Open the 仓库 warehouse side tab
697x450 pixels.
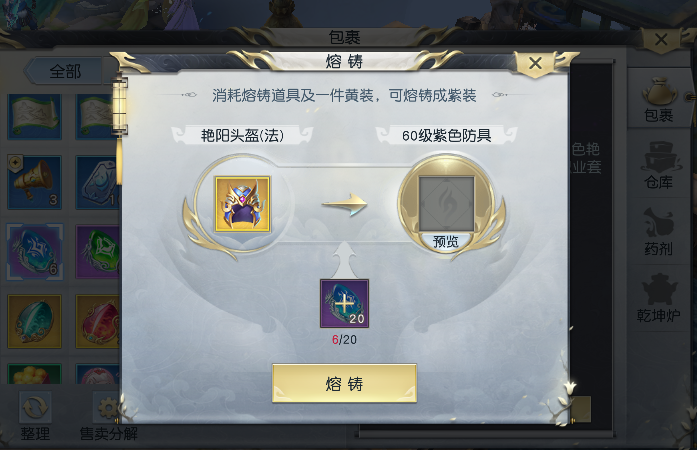click(659, 165)
